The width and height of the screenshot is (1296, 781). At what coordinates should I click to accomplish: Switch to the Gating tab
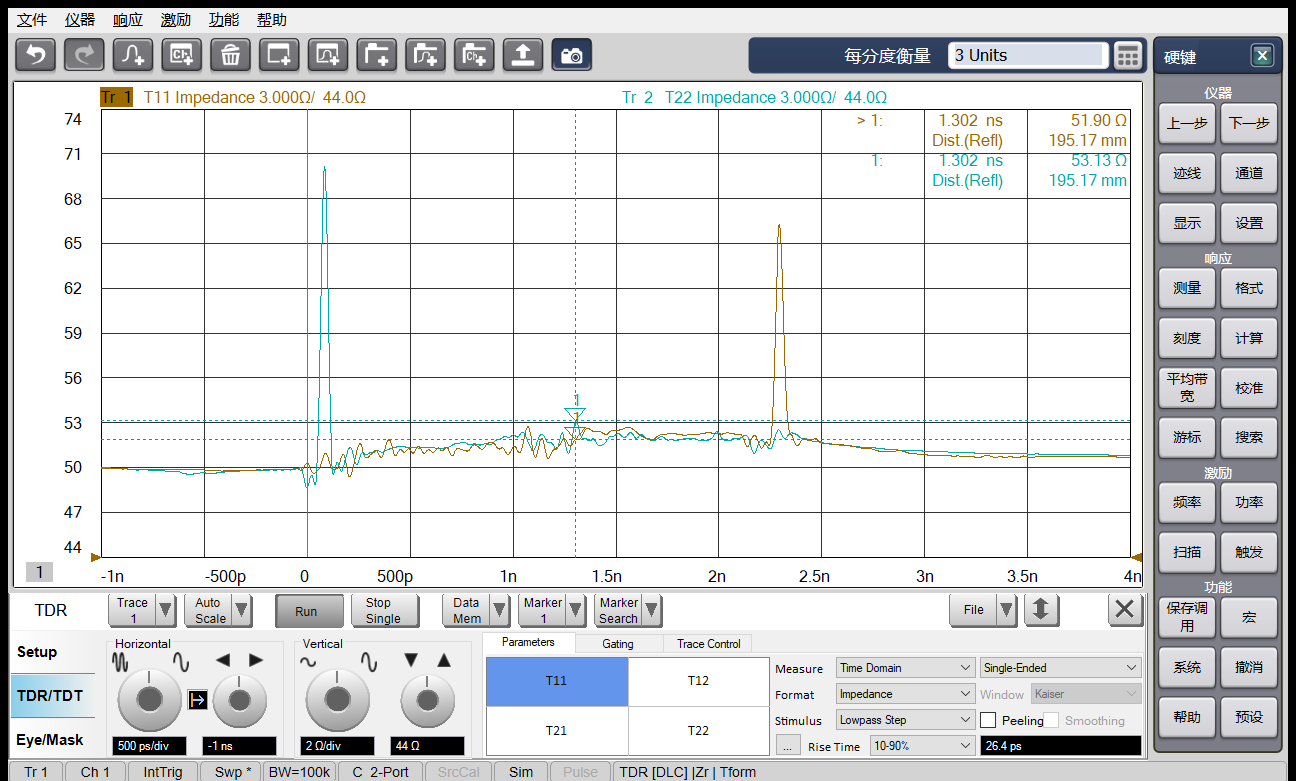(618, 643)
